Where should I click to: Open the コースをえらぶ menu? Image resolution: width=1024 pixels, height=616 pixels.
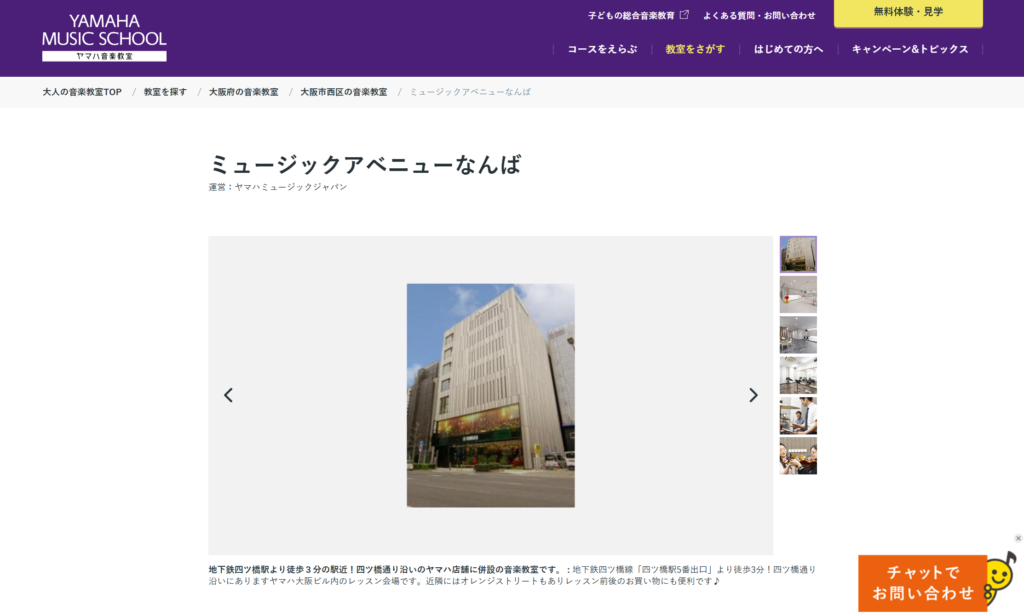pyautogui.click(x=602, y=49)
